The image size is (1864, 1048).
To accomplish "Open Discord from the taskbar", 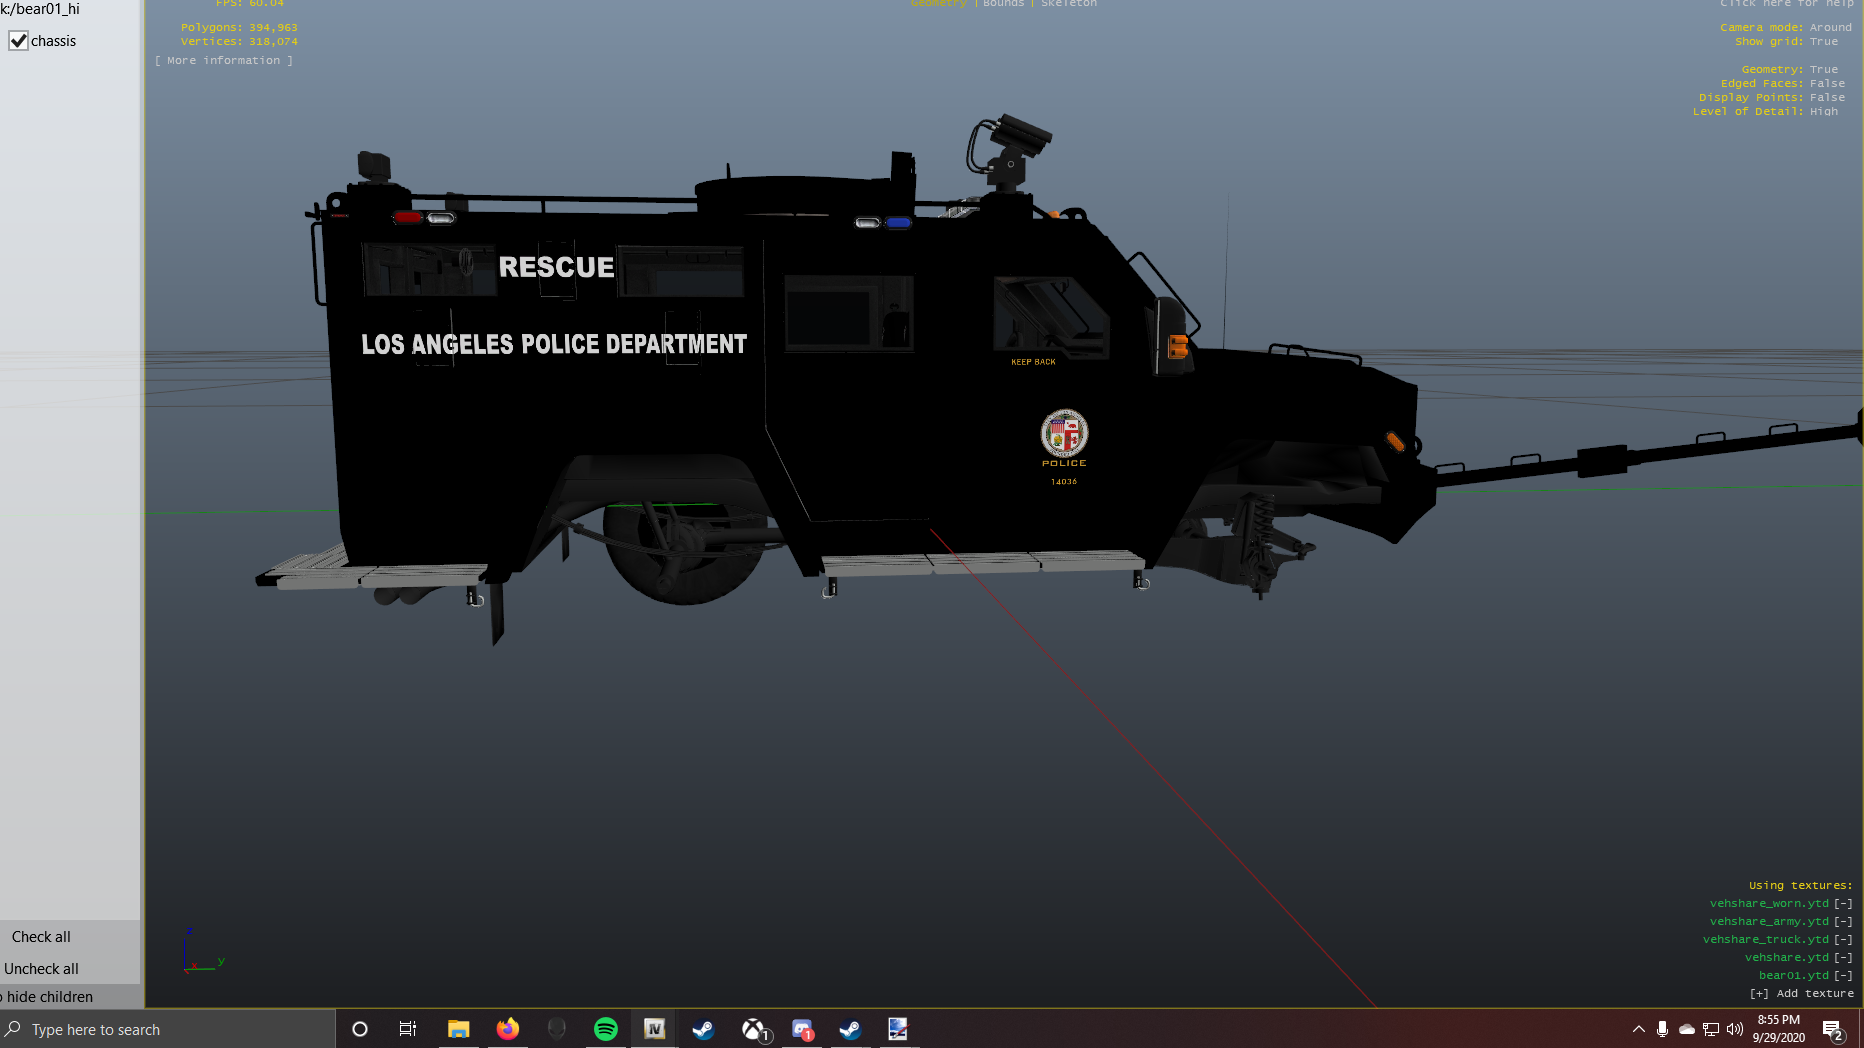I will [x=802, y=1029].
